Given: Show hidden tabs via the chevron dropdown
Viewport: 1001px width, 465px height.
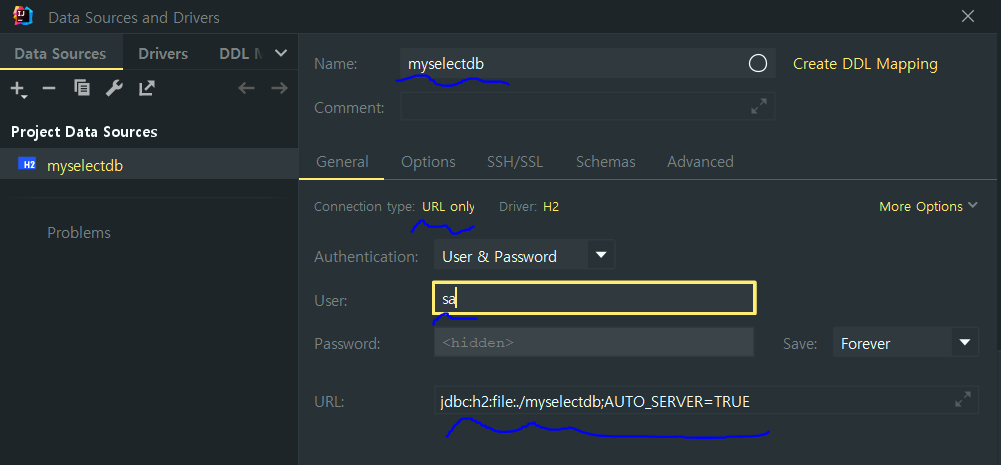Looking at the screenshot, I should (x=281, y=53).
